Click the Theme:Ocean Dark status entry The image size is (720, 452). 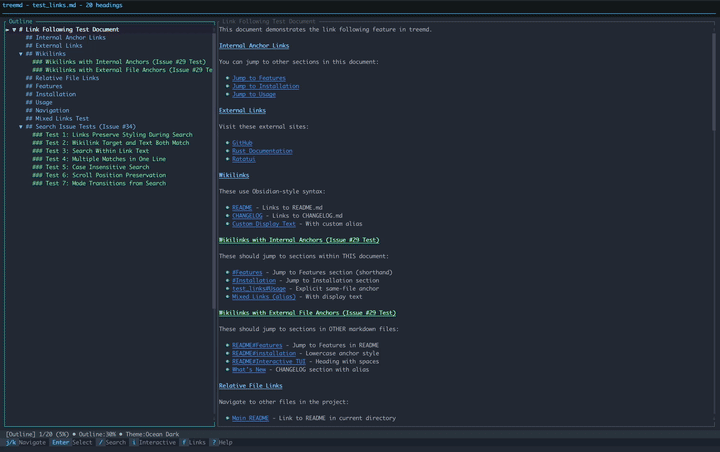(x=152, y=435)
